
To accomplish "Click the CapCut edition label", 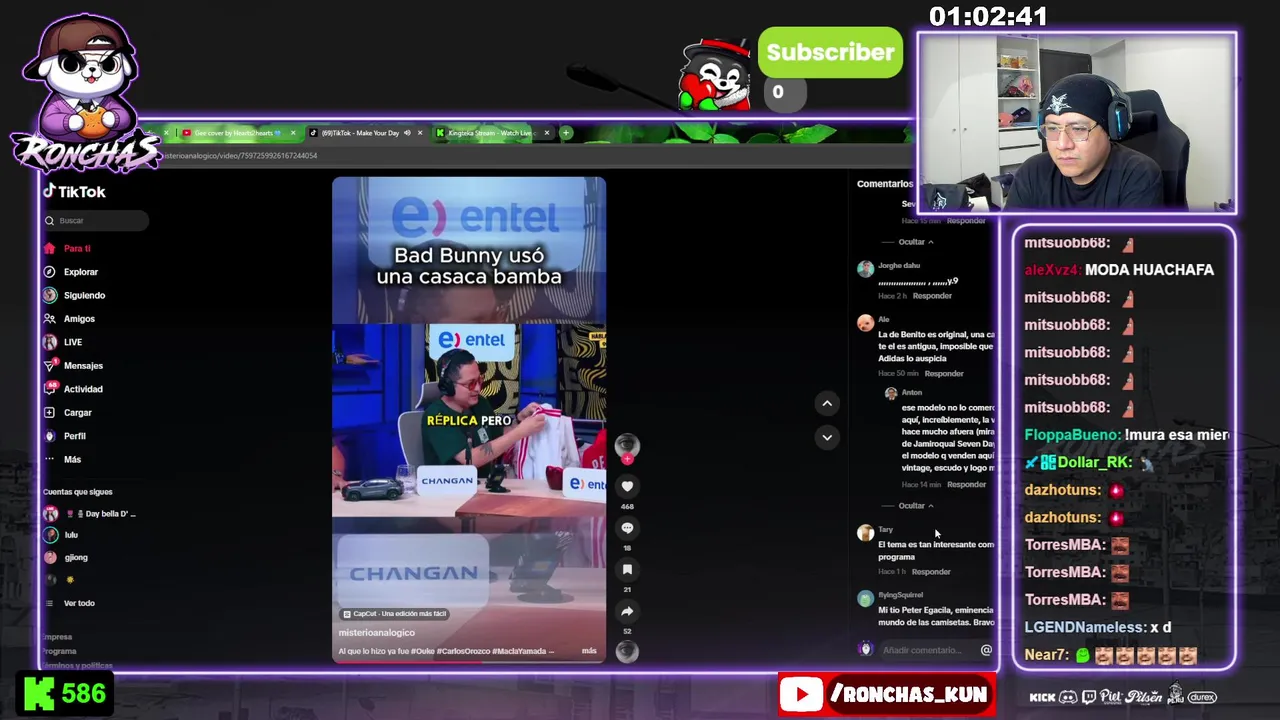I will [394, 614].
